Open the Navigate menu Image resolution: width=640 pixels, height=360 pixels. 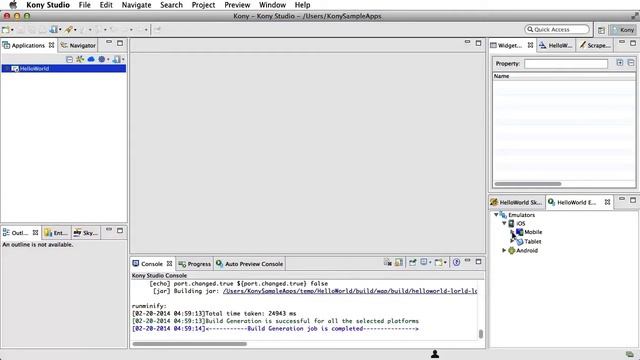click(x=136, y=5)
